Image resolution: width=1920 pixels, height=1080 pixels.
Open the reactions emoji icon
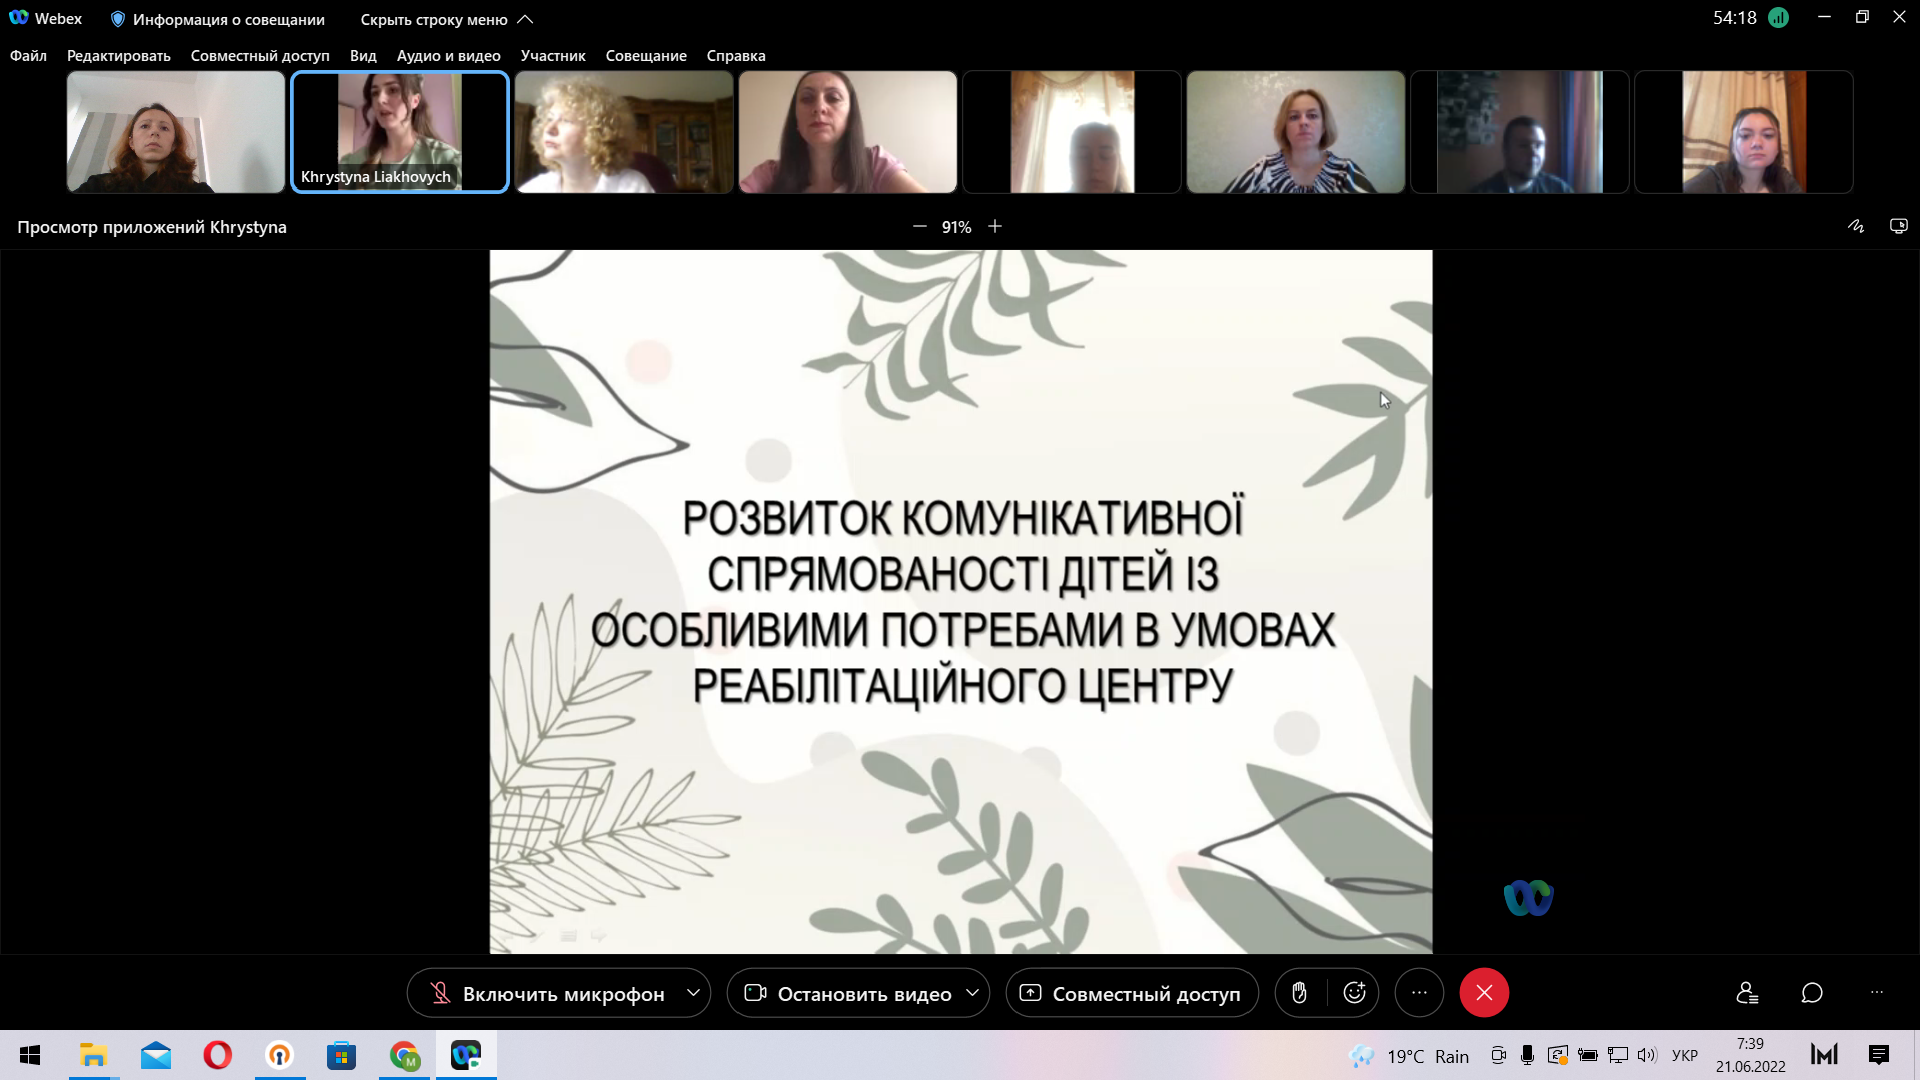1355,993
